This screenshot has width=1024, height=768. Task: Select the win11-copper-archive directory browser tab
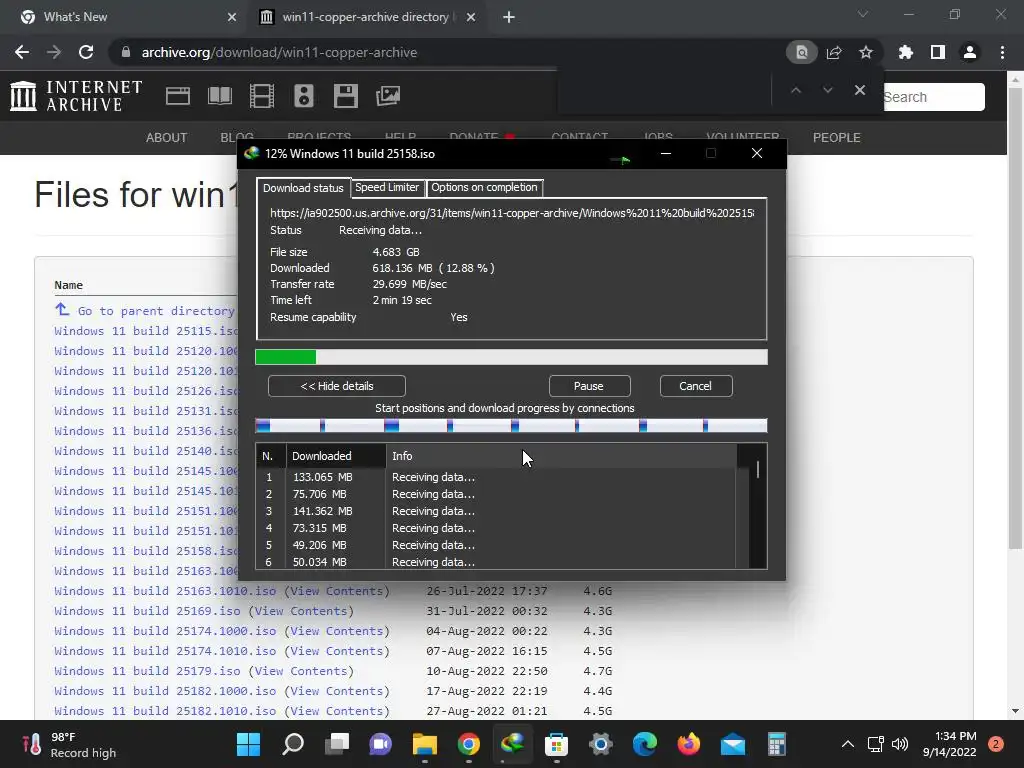point(366,17)
